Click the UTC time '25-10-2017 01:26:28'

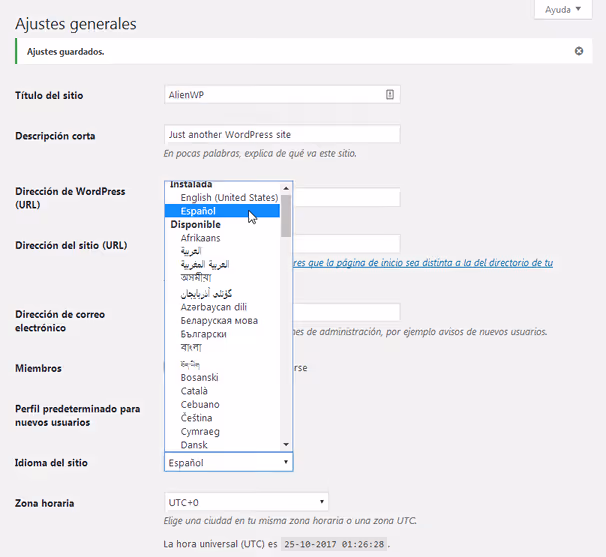point(334,544)
